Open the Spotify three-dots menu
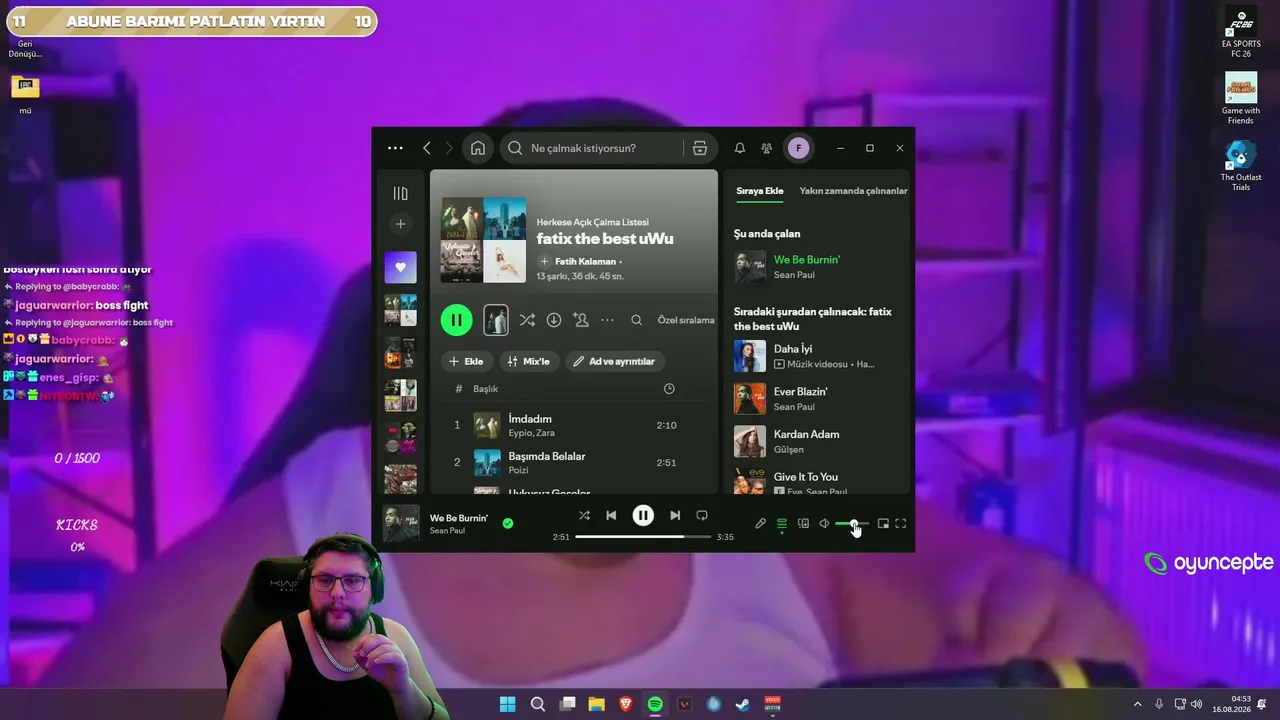 395,148
